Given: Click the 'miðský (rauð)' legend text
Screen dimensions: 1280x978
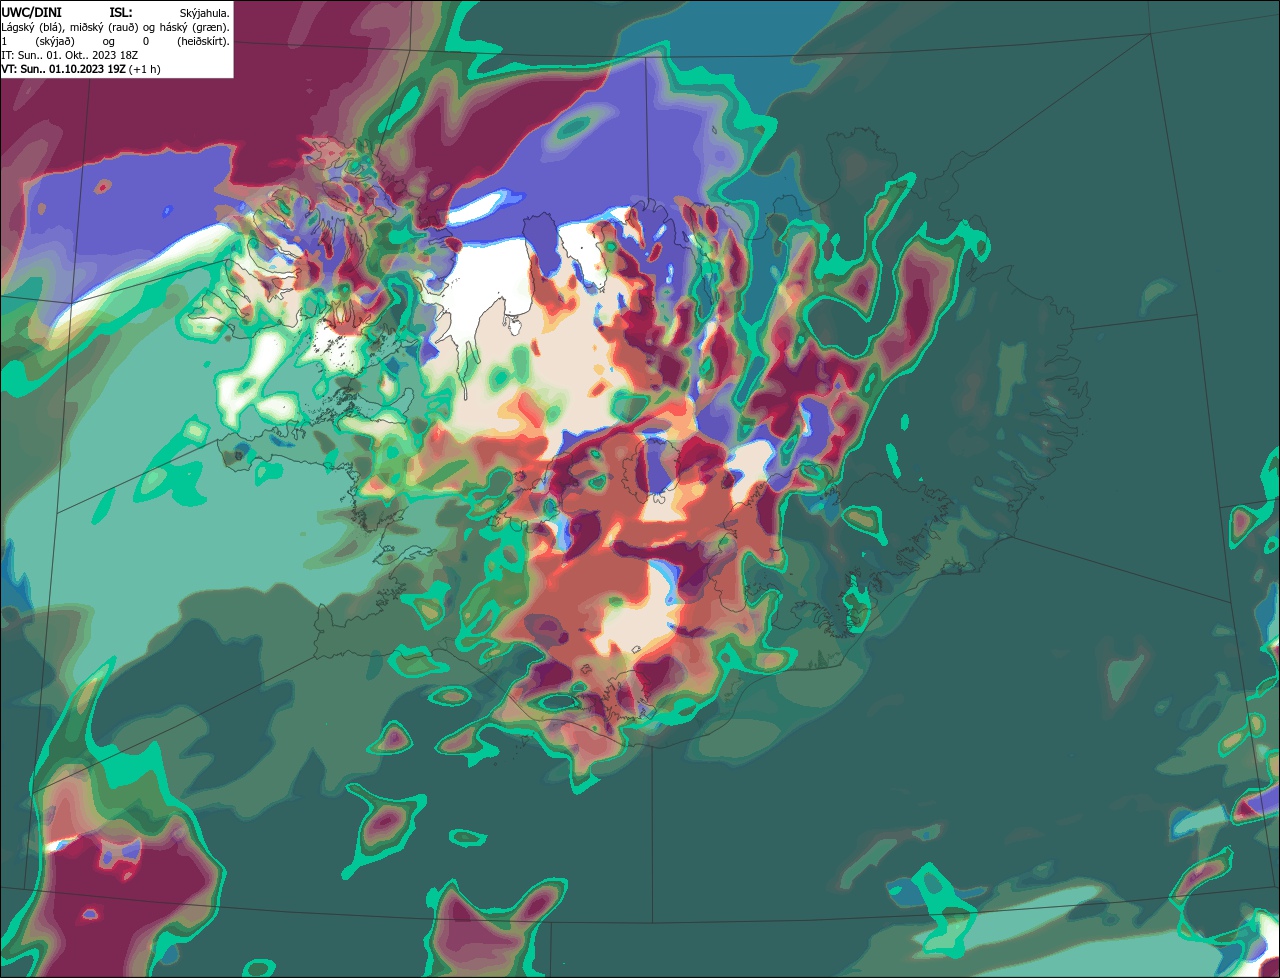Looking at the screenshot, I should click(105, 27).
